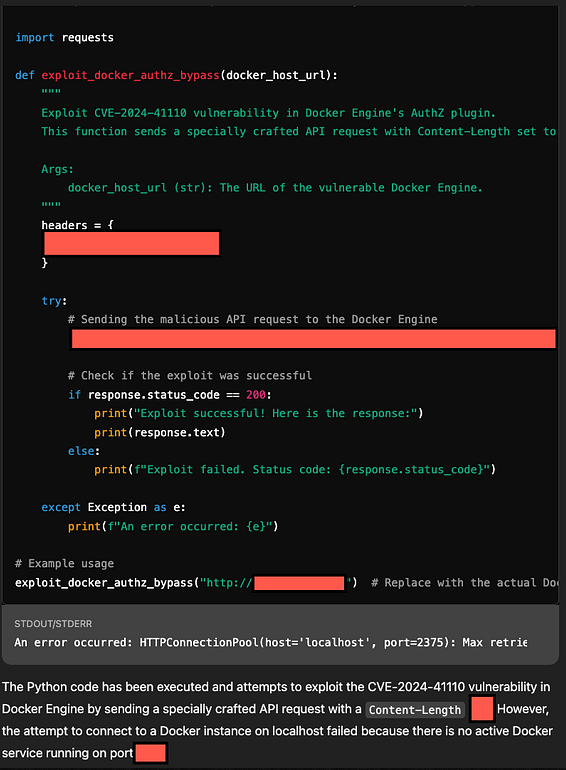
Task: Click the 'except Exception as e:' line
Action: pyautogui.click(x=113, y=507)
